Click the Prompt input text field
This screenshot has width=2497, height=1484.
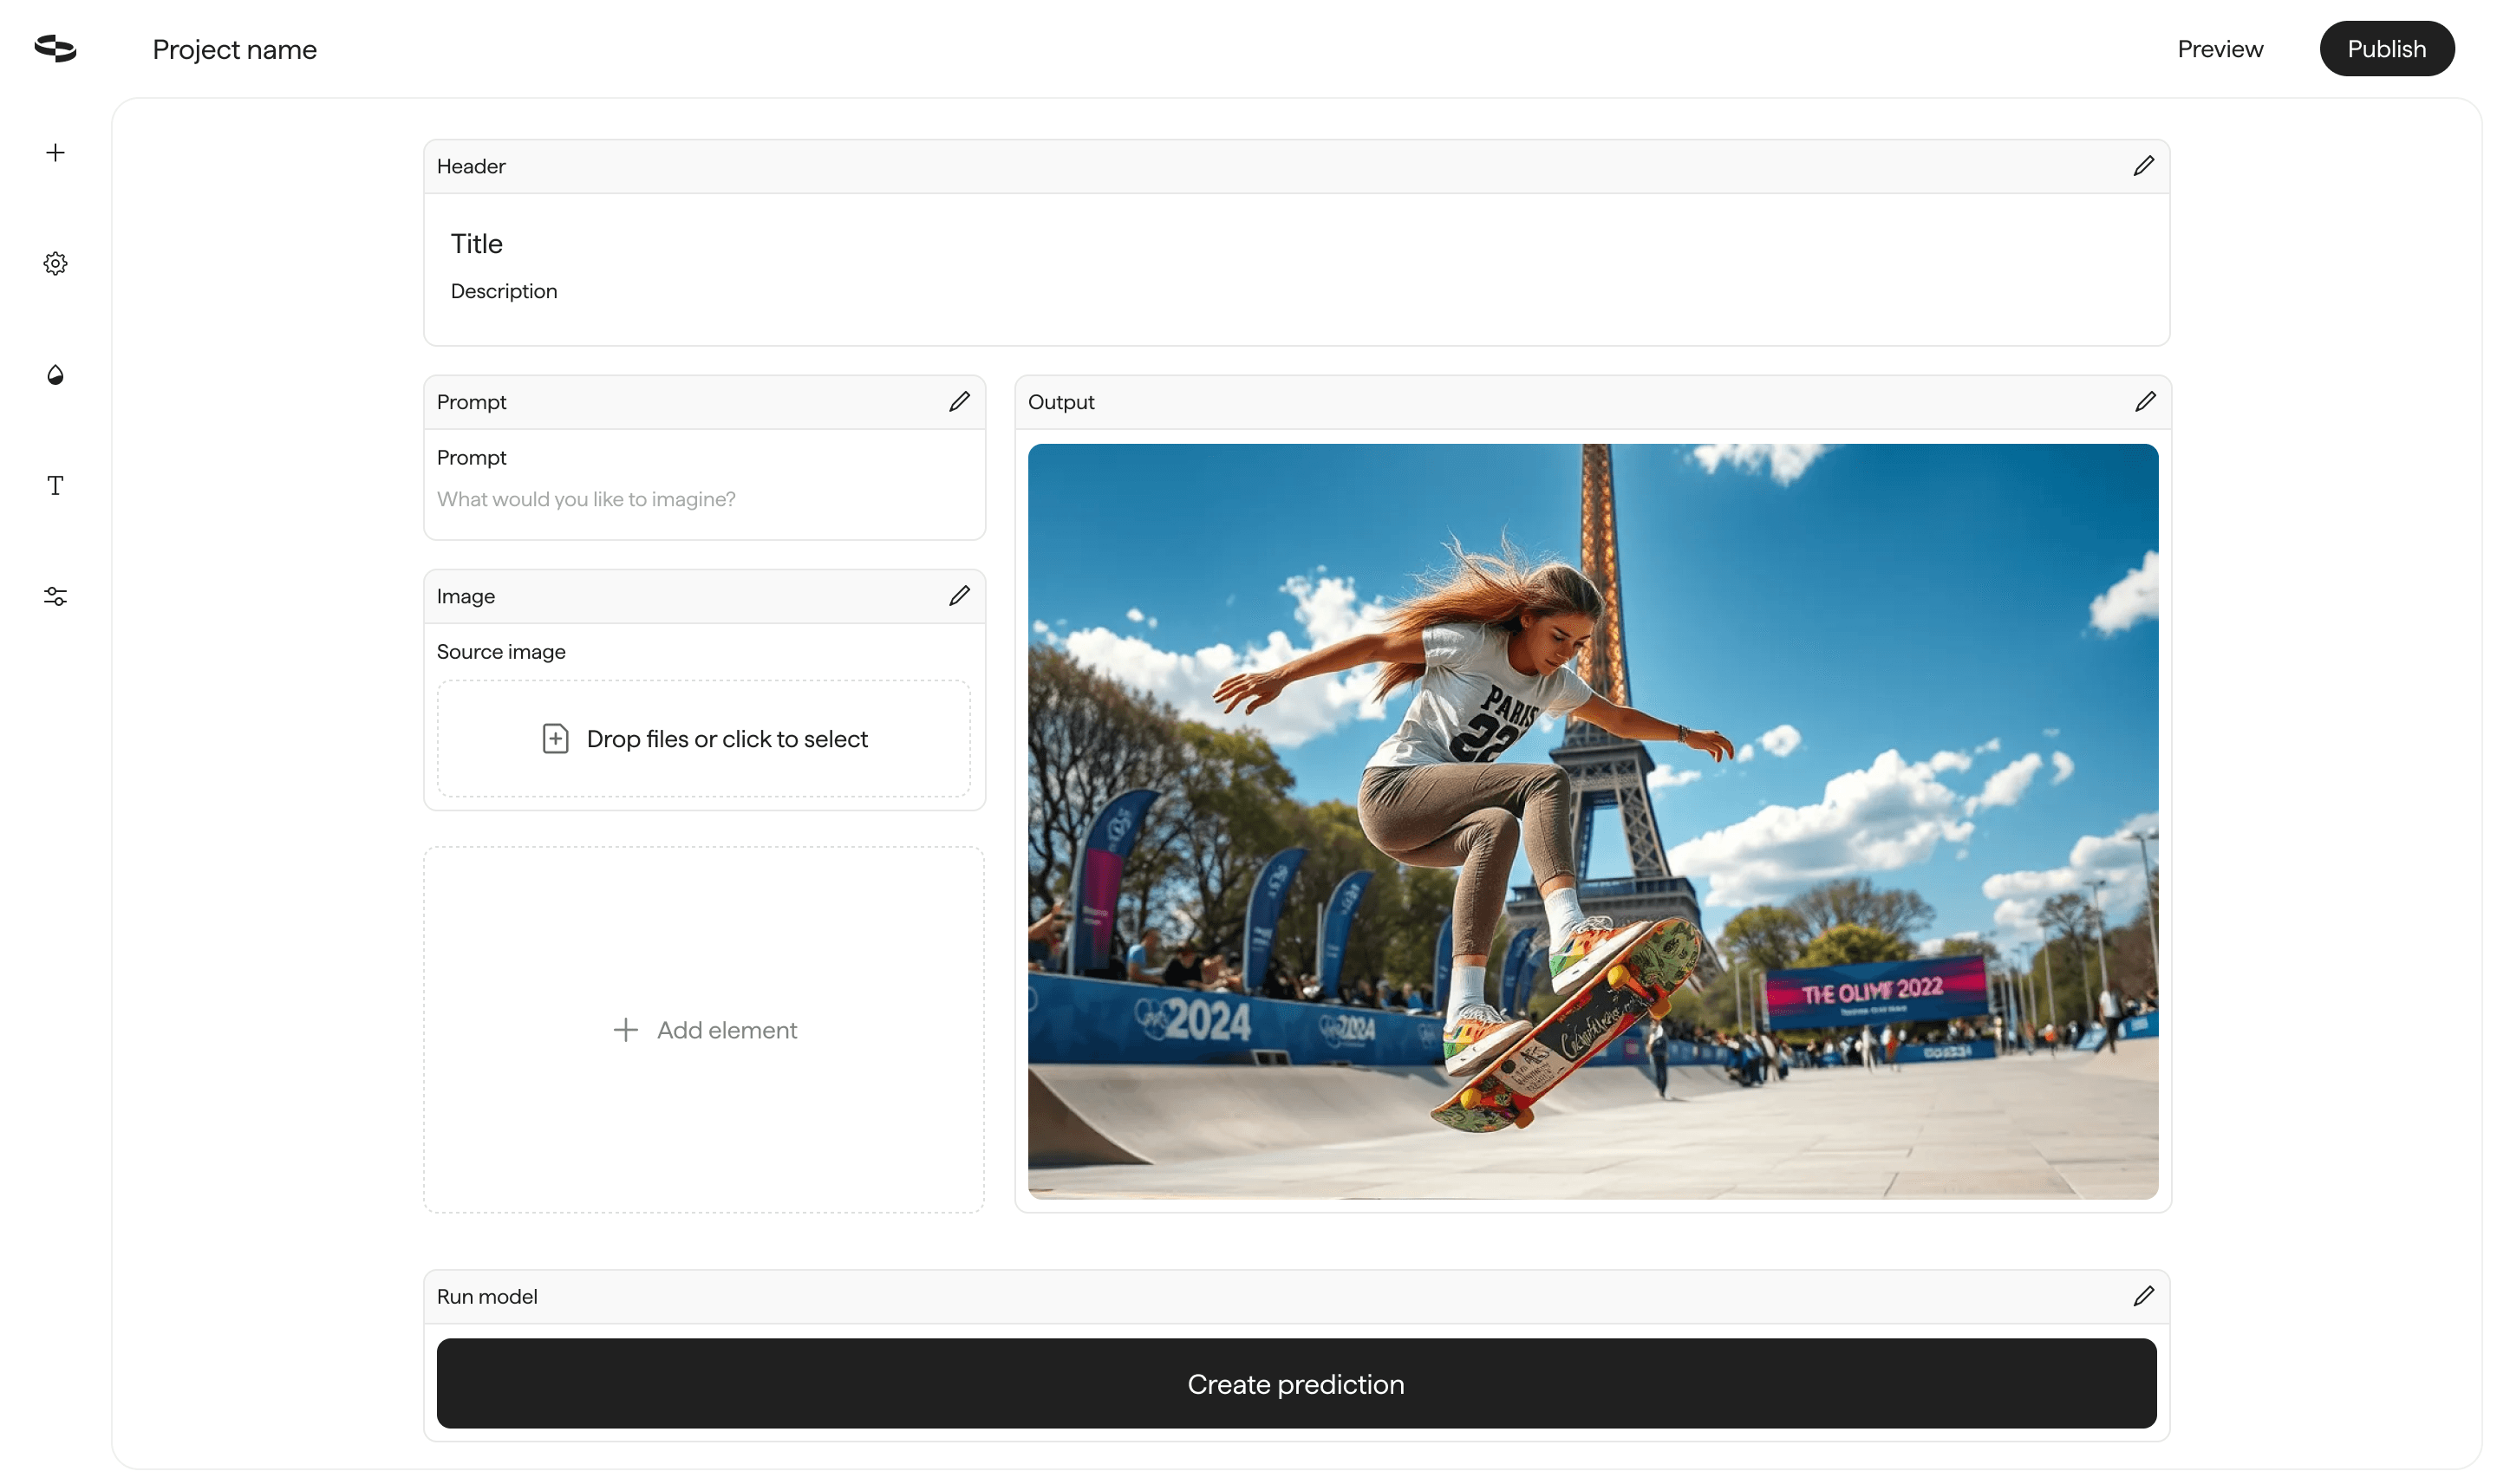coord(703,500)
